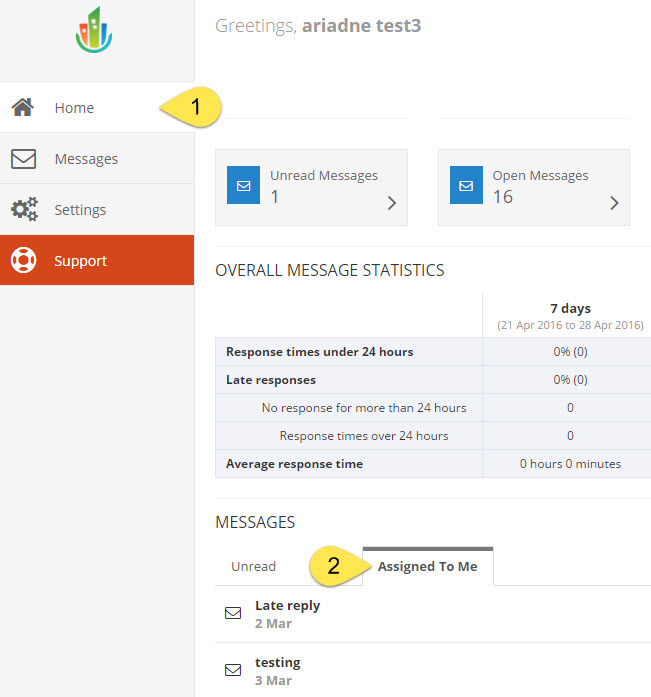Click the blue Unread Messages envelope icon
The height and width of the screenshot is (697, 651).
click(243, 186)
